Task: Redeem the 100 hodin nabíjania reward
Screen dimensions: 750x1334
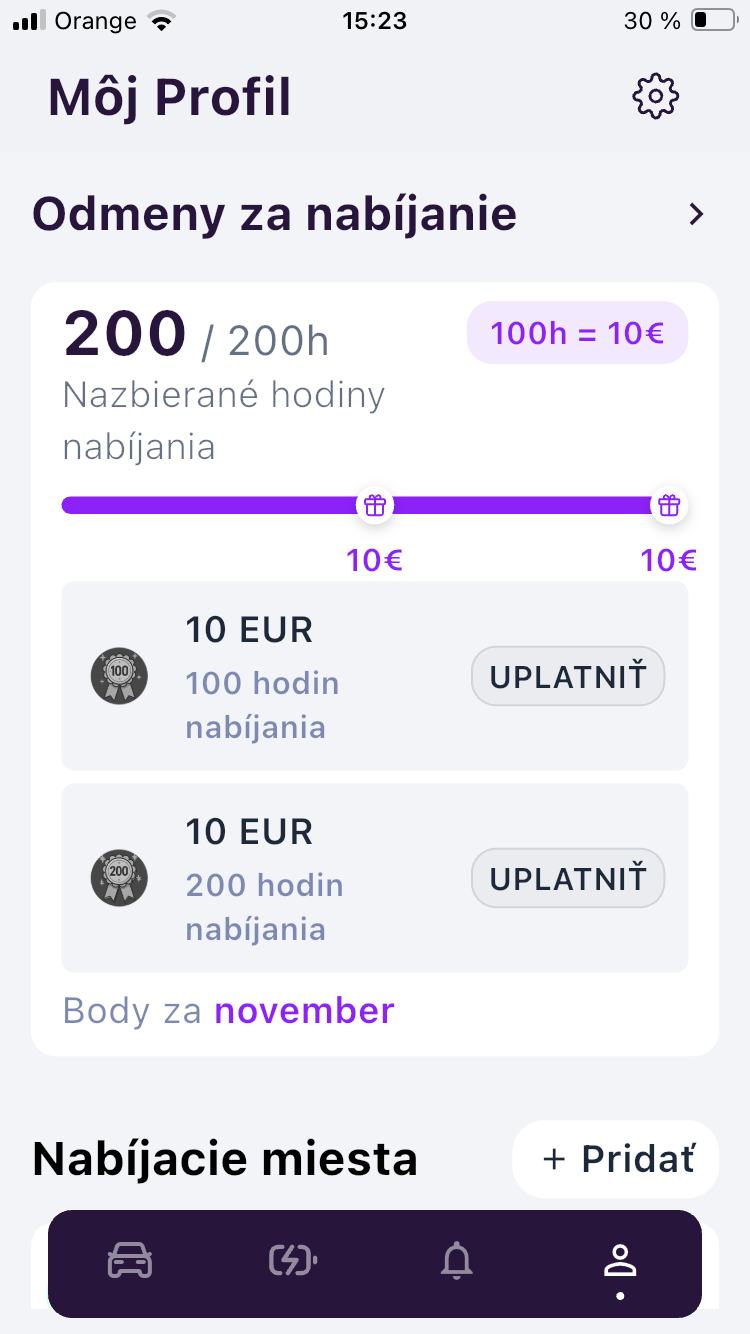Action: click(x=567, y=677)
